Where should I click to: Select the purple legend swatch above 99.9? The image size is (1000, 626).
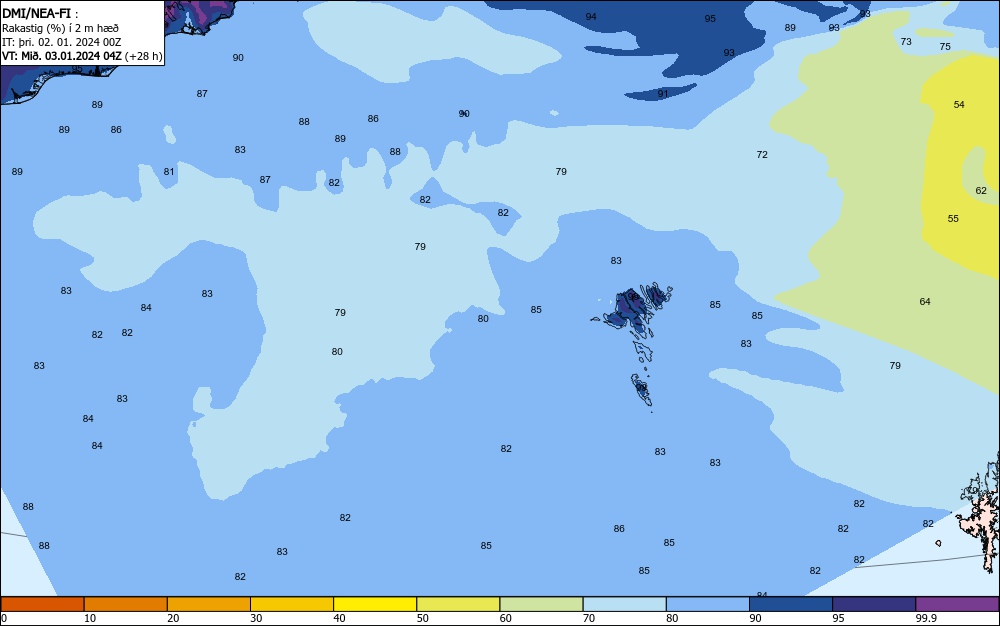[957, 604]
